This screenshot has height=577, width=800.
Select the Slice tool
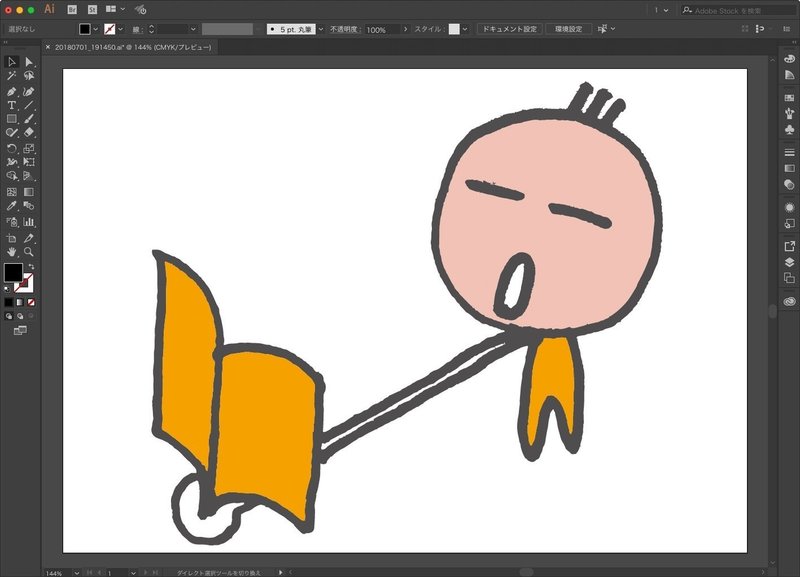pyautogui.click(x=29, y=238)
